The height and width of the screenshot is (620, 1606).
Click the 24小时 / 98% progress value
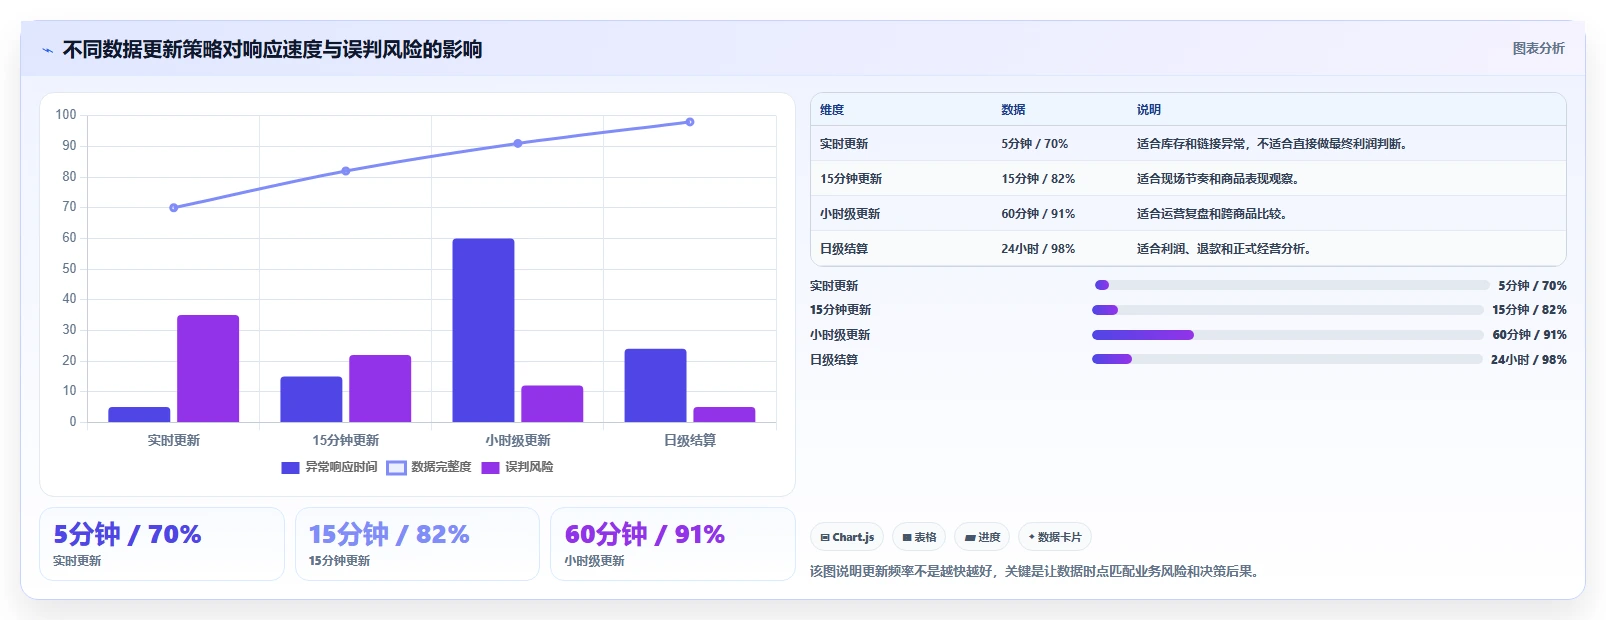(1528, 359)
